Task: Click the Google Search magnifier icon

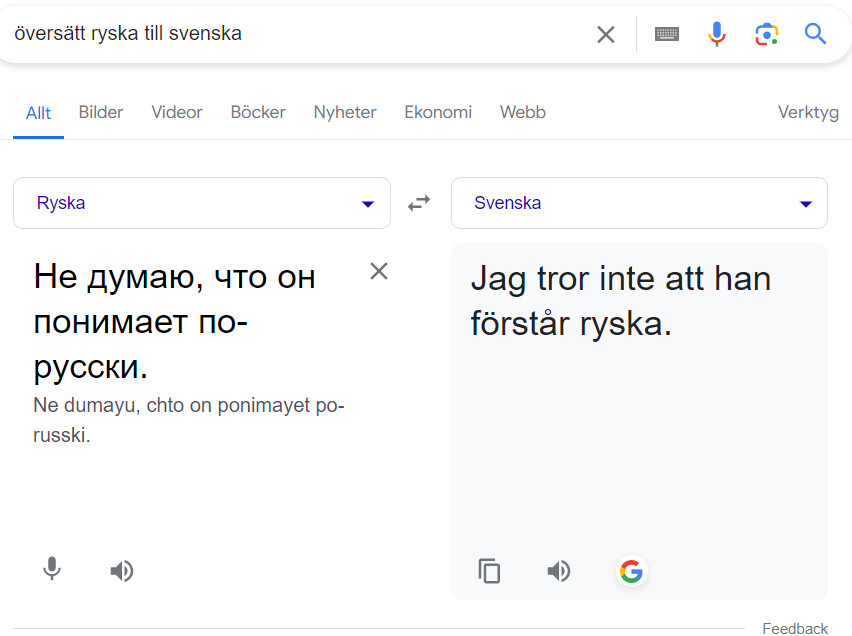Action: tap(815, 34)
